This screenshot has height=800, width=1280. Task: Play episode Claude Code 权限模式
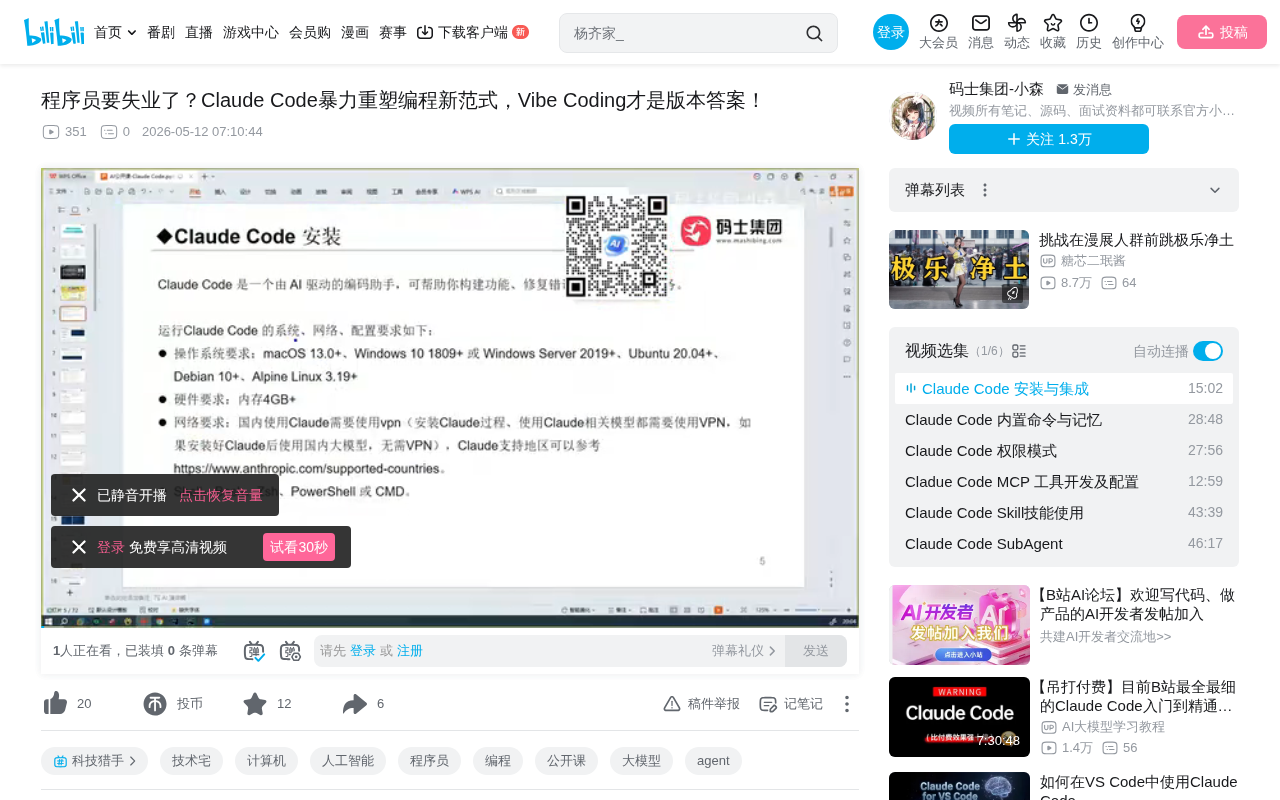pos(1064,451)
